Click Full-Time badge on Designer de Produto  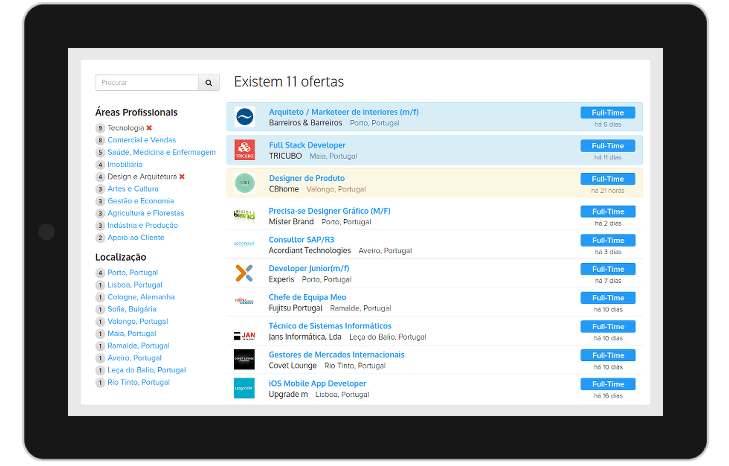608,179
